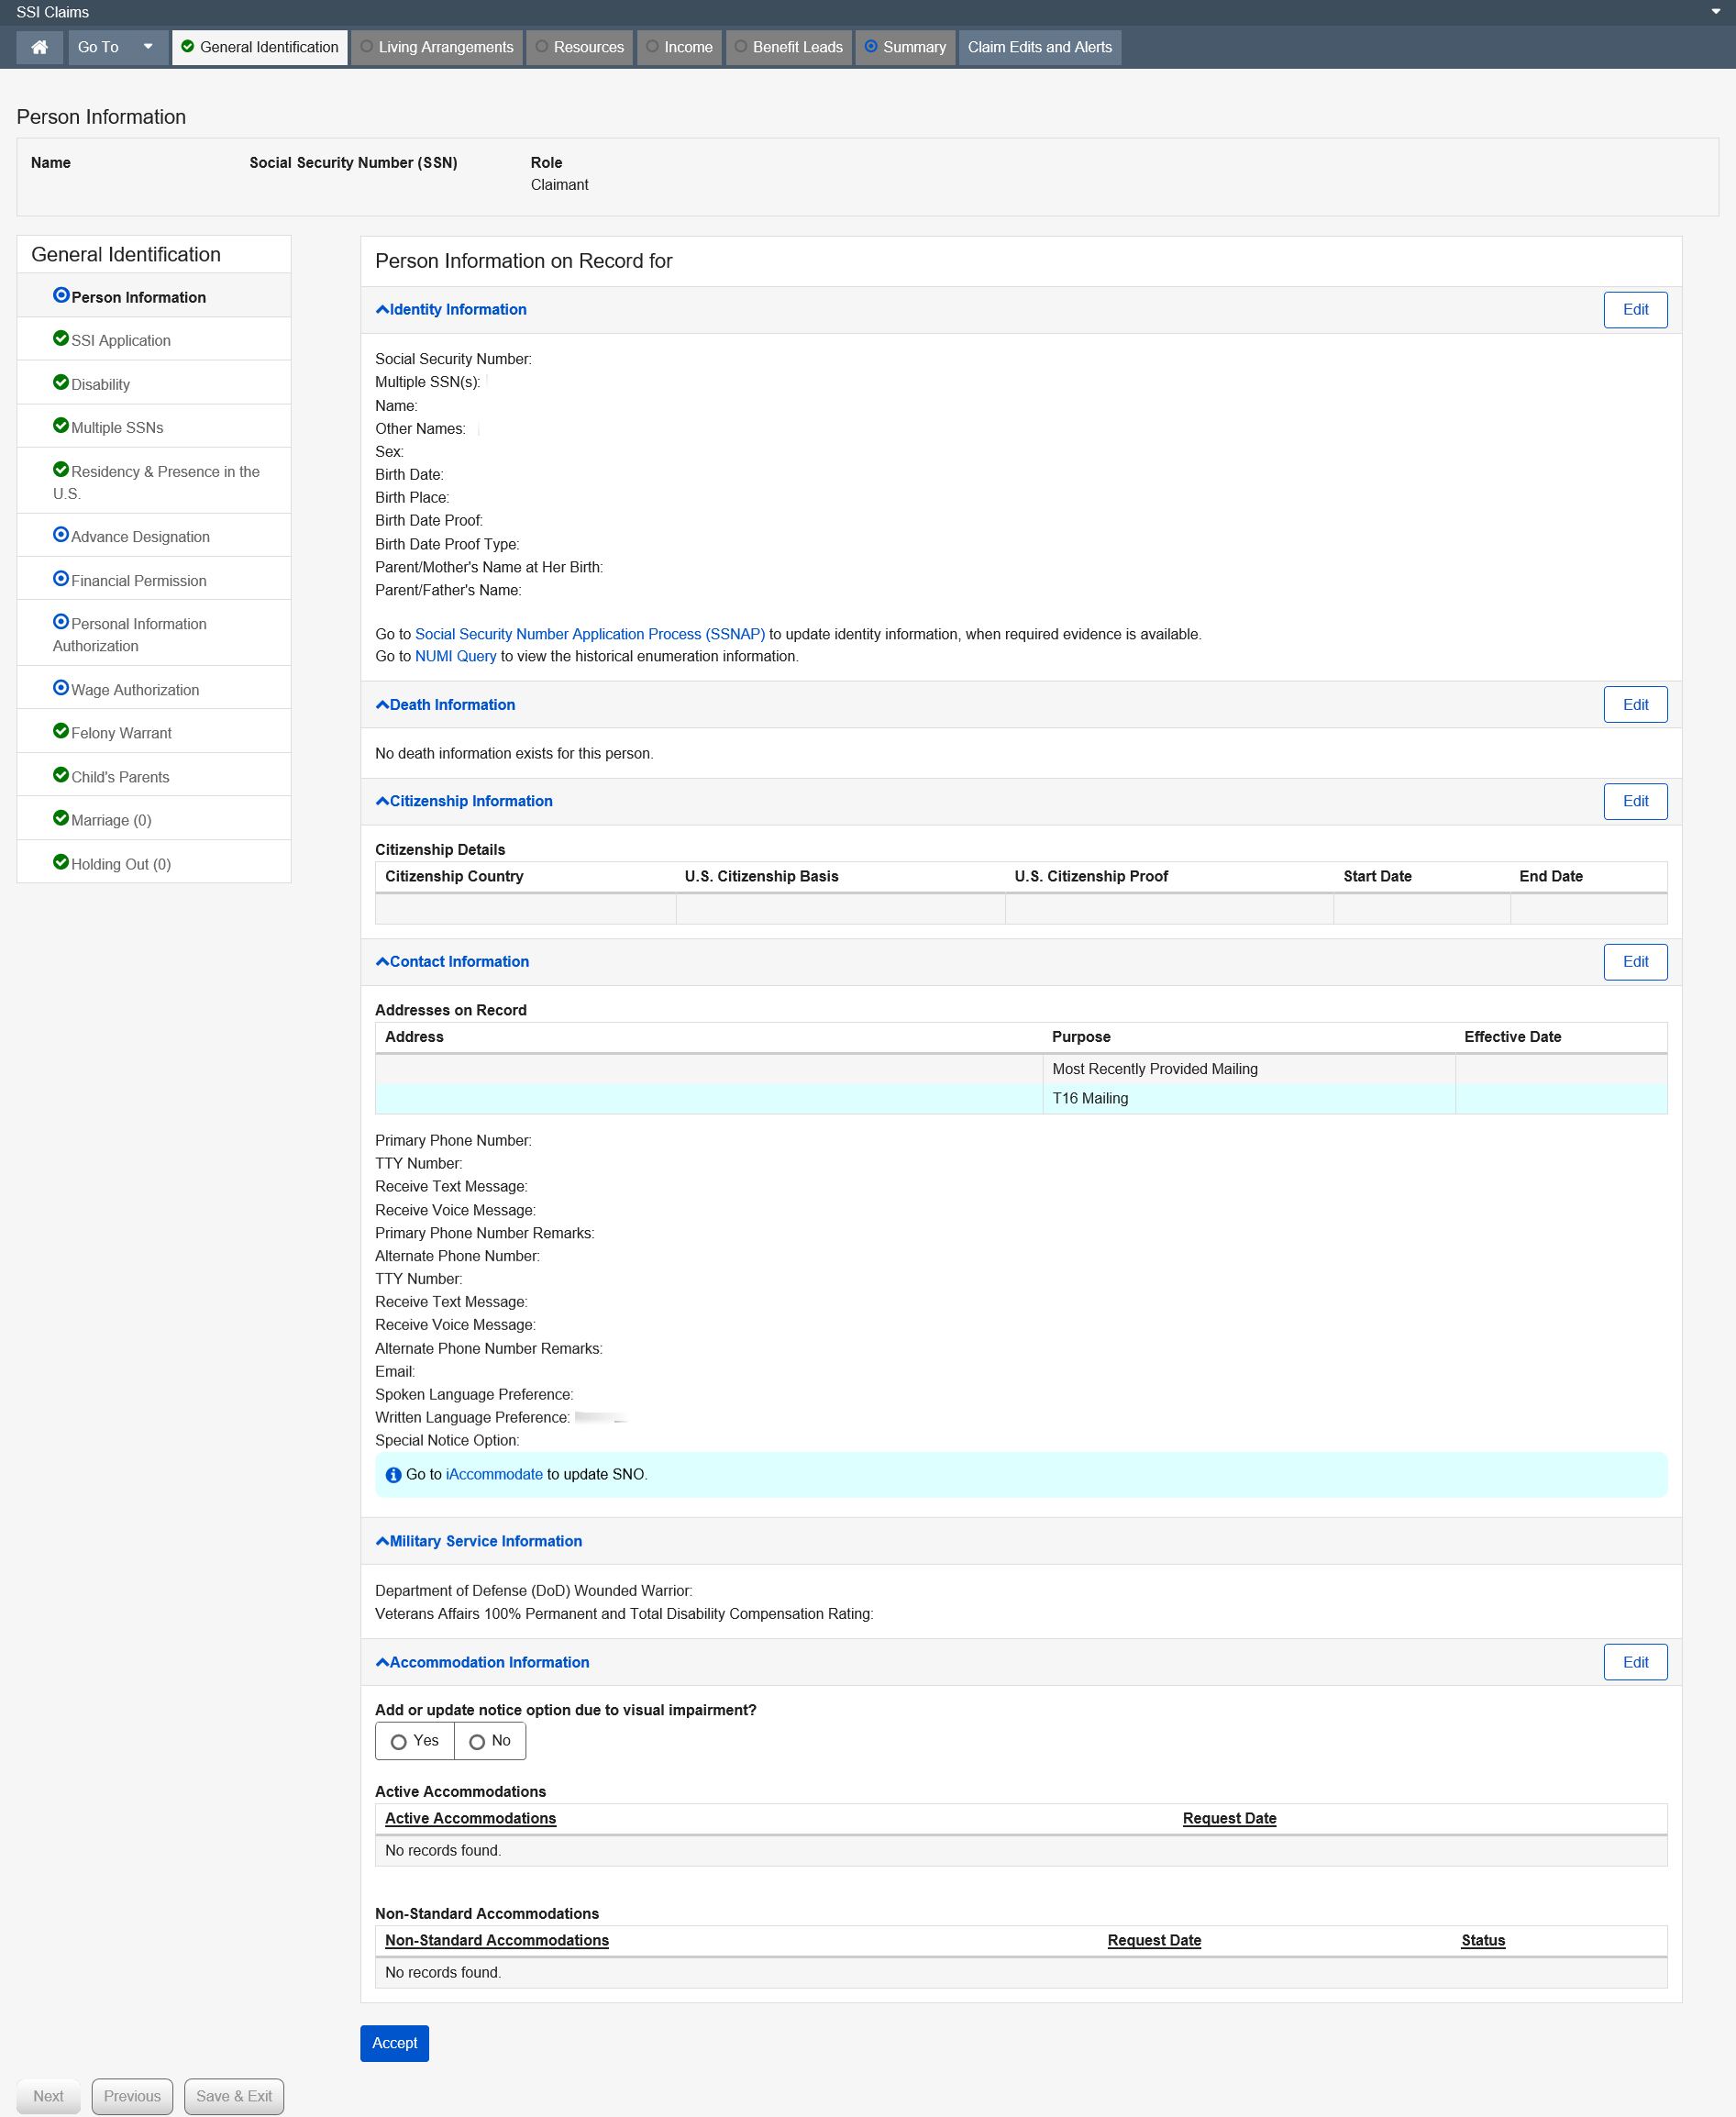The width and height of the screenshot is (1736, 2117).
Task: Click the green checkmark icon beside Felony Warrant
Action: point(61,731)
